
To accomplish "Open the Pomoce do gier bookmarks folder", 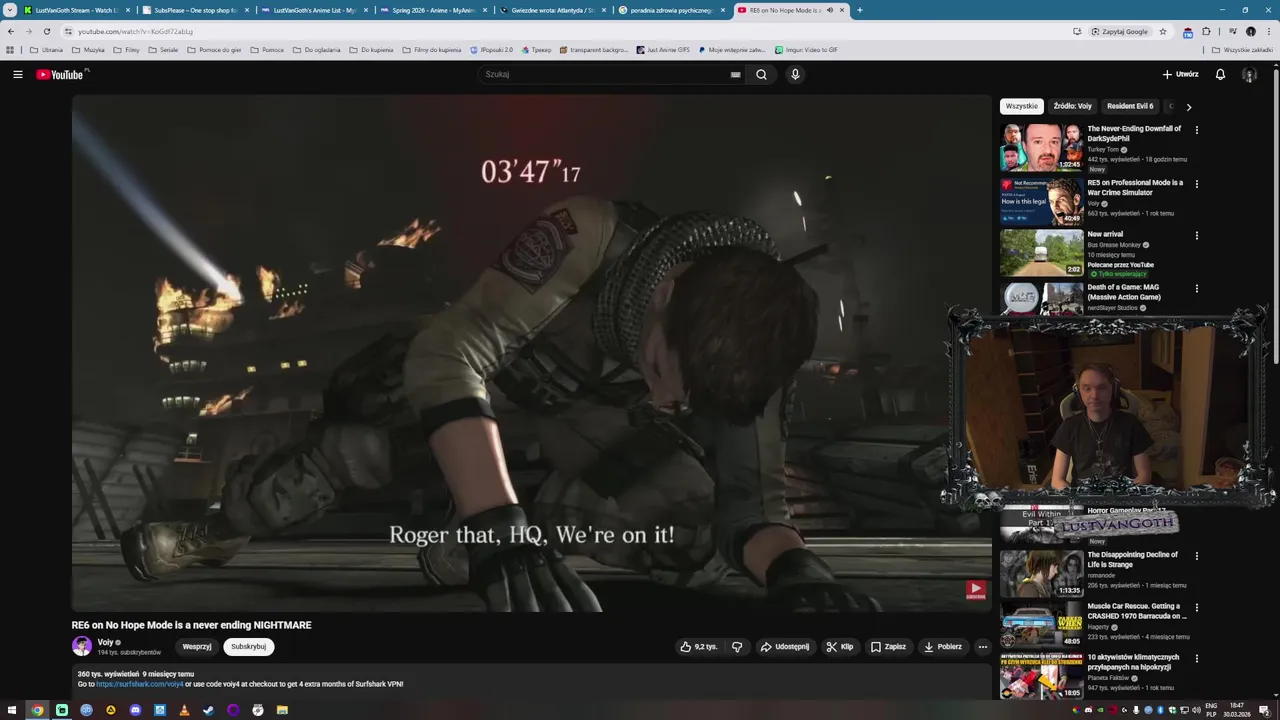I will click(214, 49).
